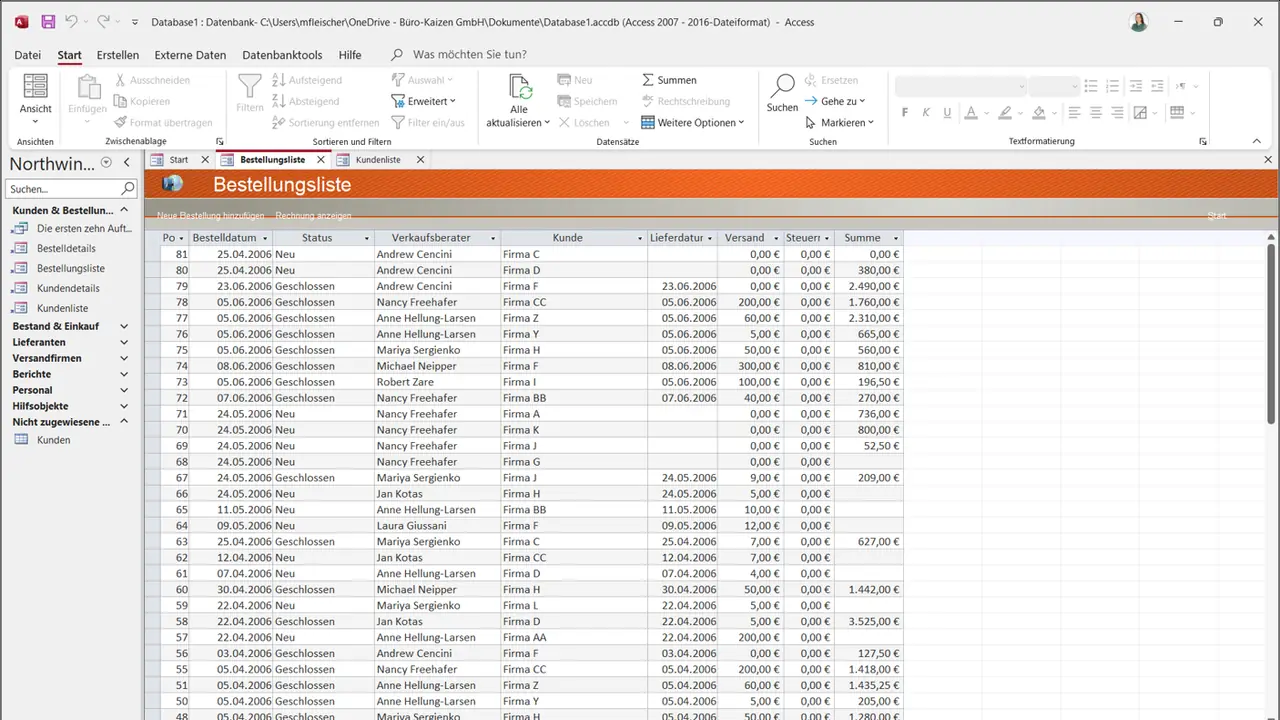Viewport: 1280px width, 720px height.
Task: Switch to the Kundenliste document tab
Action: point(377,160)
